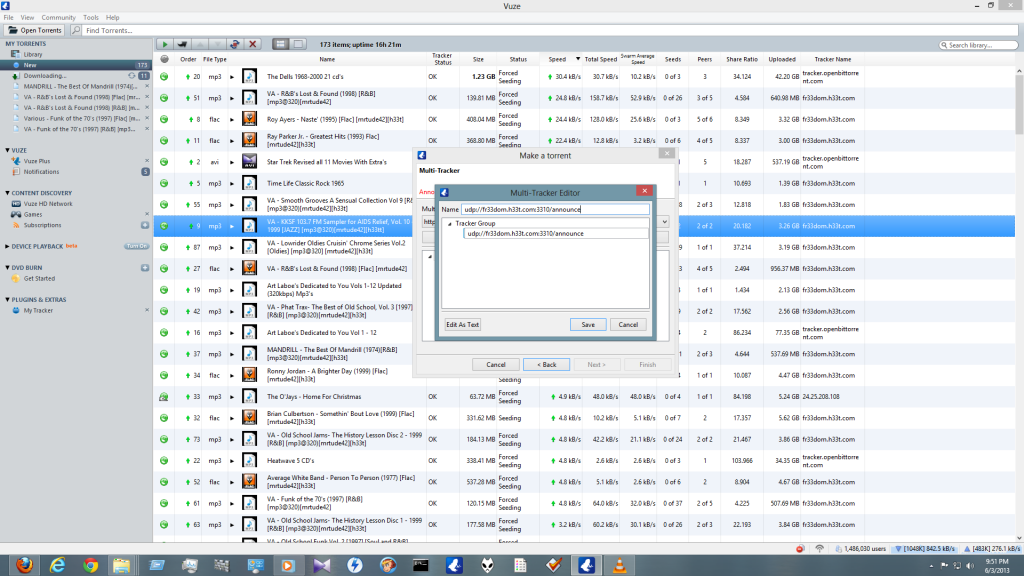Sort by the Share Ratio column header
The height and width of the screenshot is (576, 1024).
tap(741, 59)
